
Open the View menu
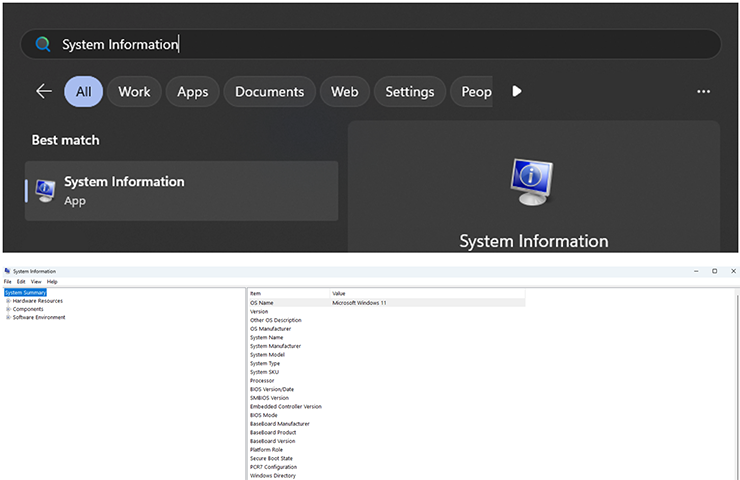coord(36,281)
